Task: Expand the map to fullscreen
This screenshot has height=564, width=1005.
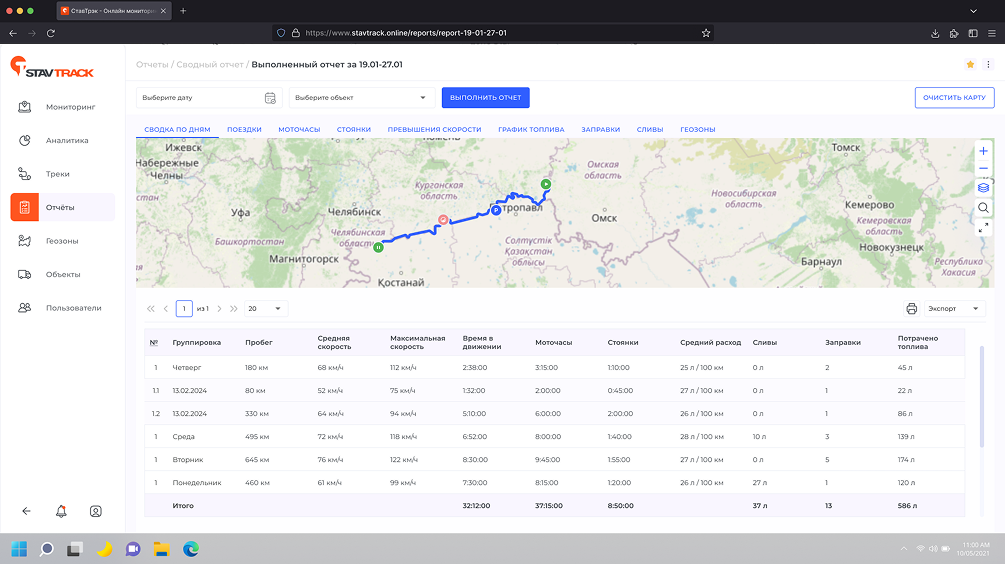Action: (983, 228)
